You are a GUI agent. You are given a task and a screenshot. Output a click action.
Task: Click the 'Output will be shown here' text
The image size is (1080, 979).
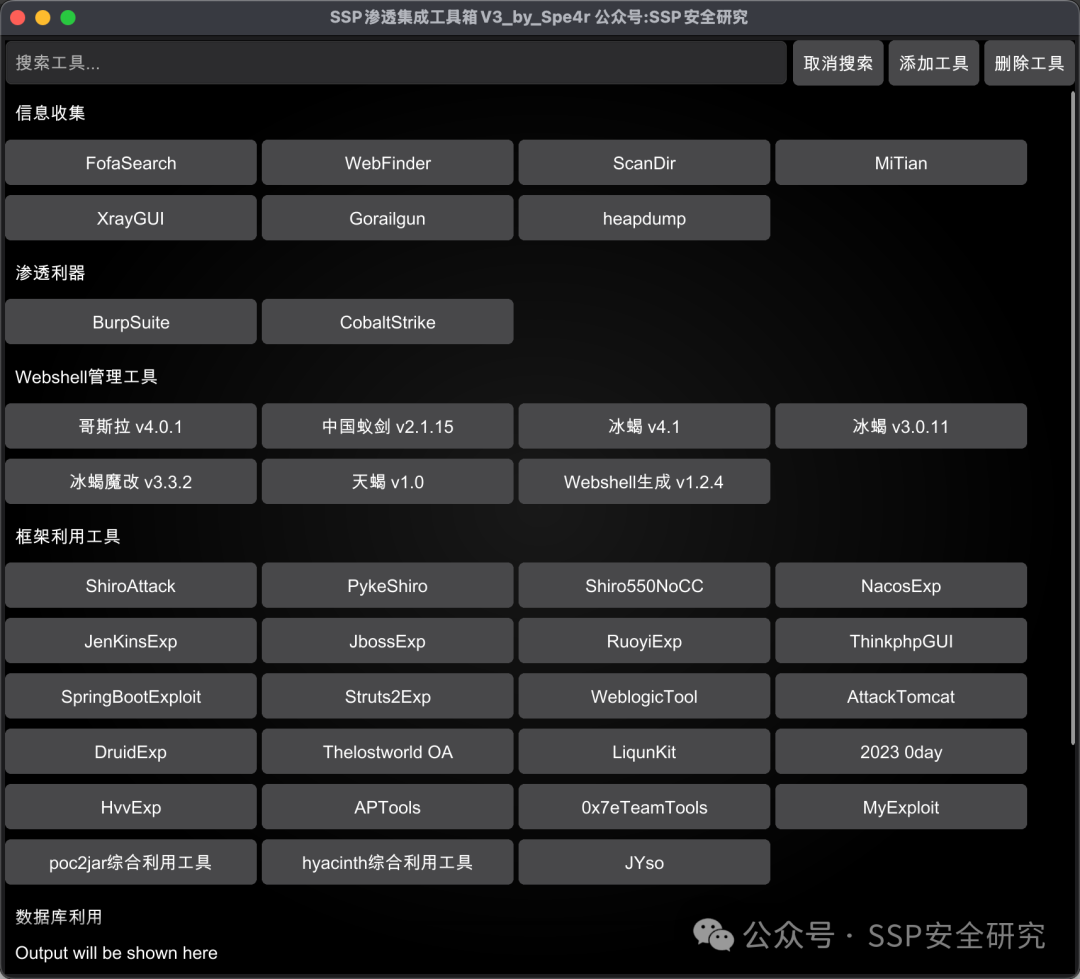[116, 953]
